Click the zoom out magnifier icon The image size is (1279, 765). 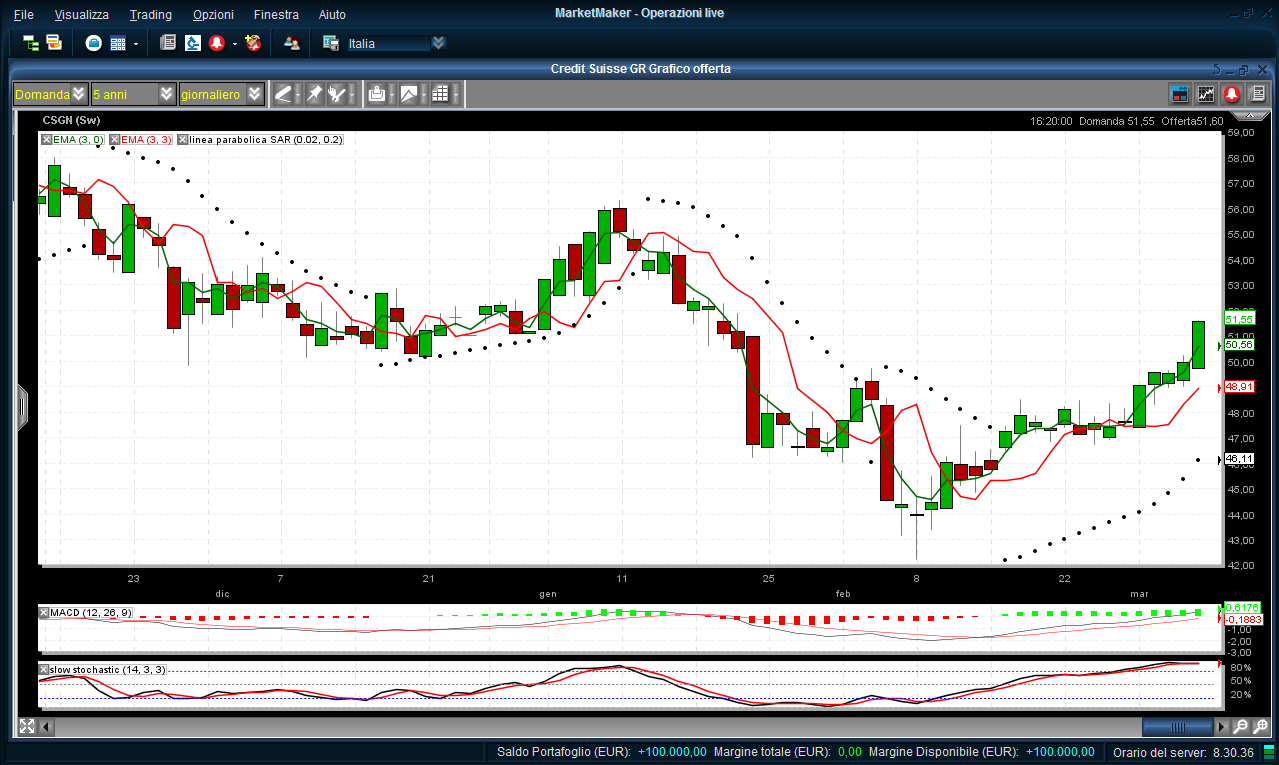pos(1240,727)
